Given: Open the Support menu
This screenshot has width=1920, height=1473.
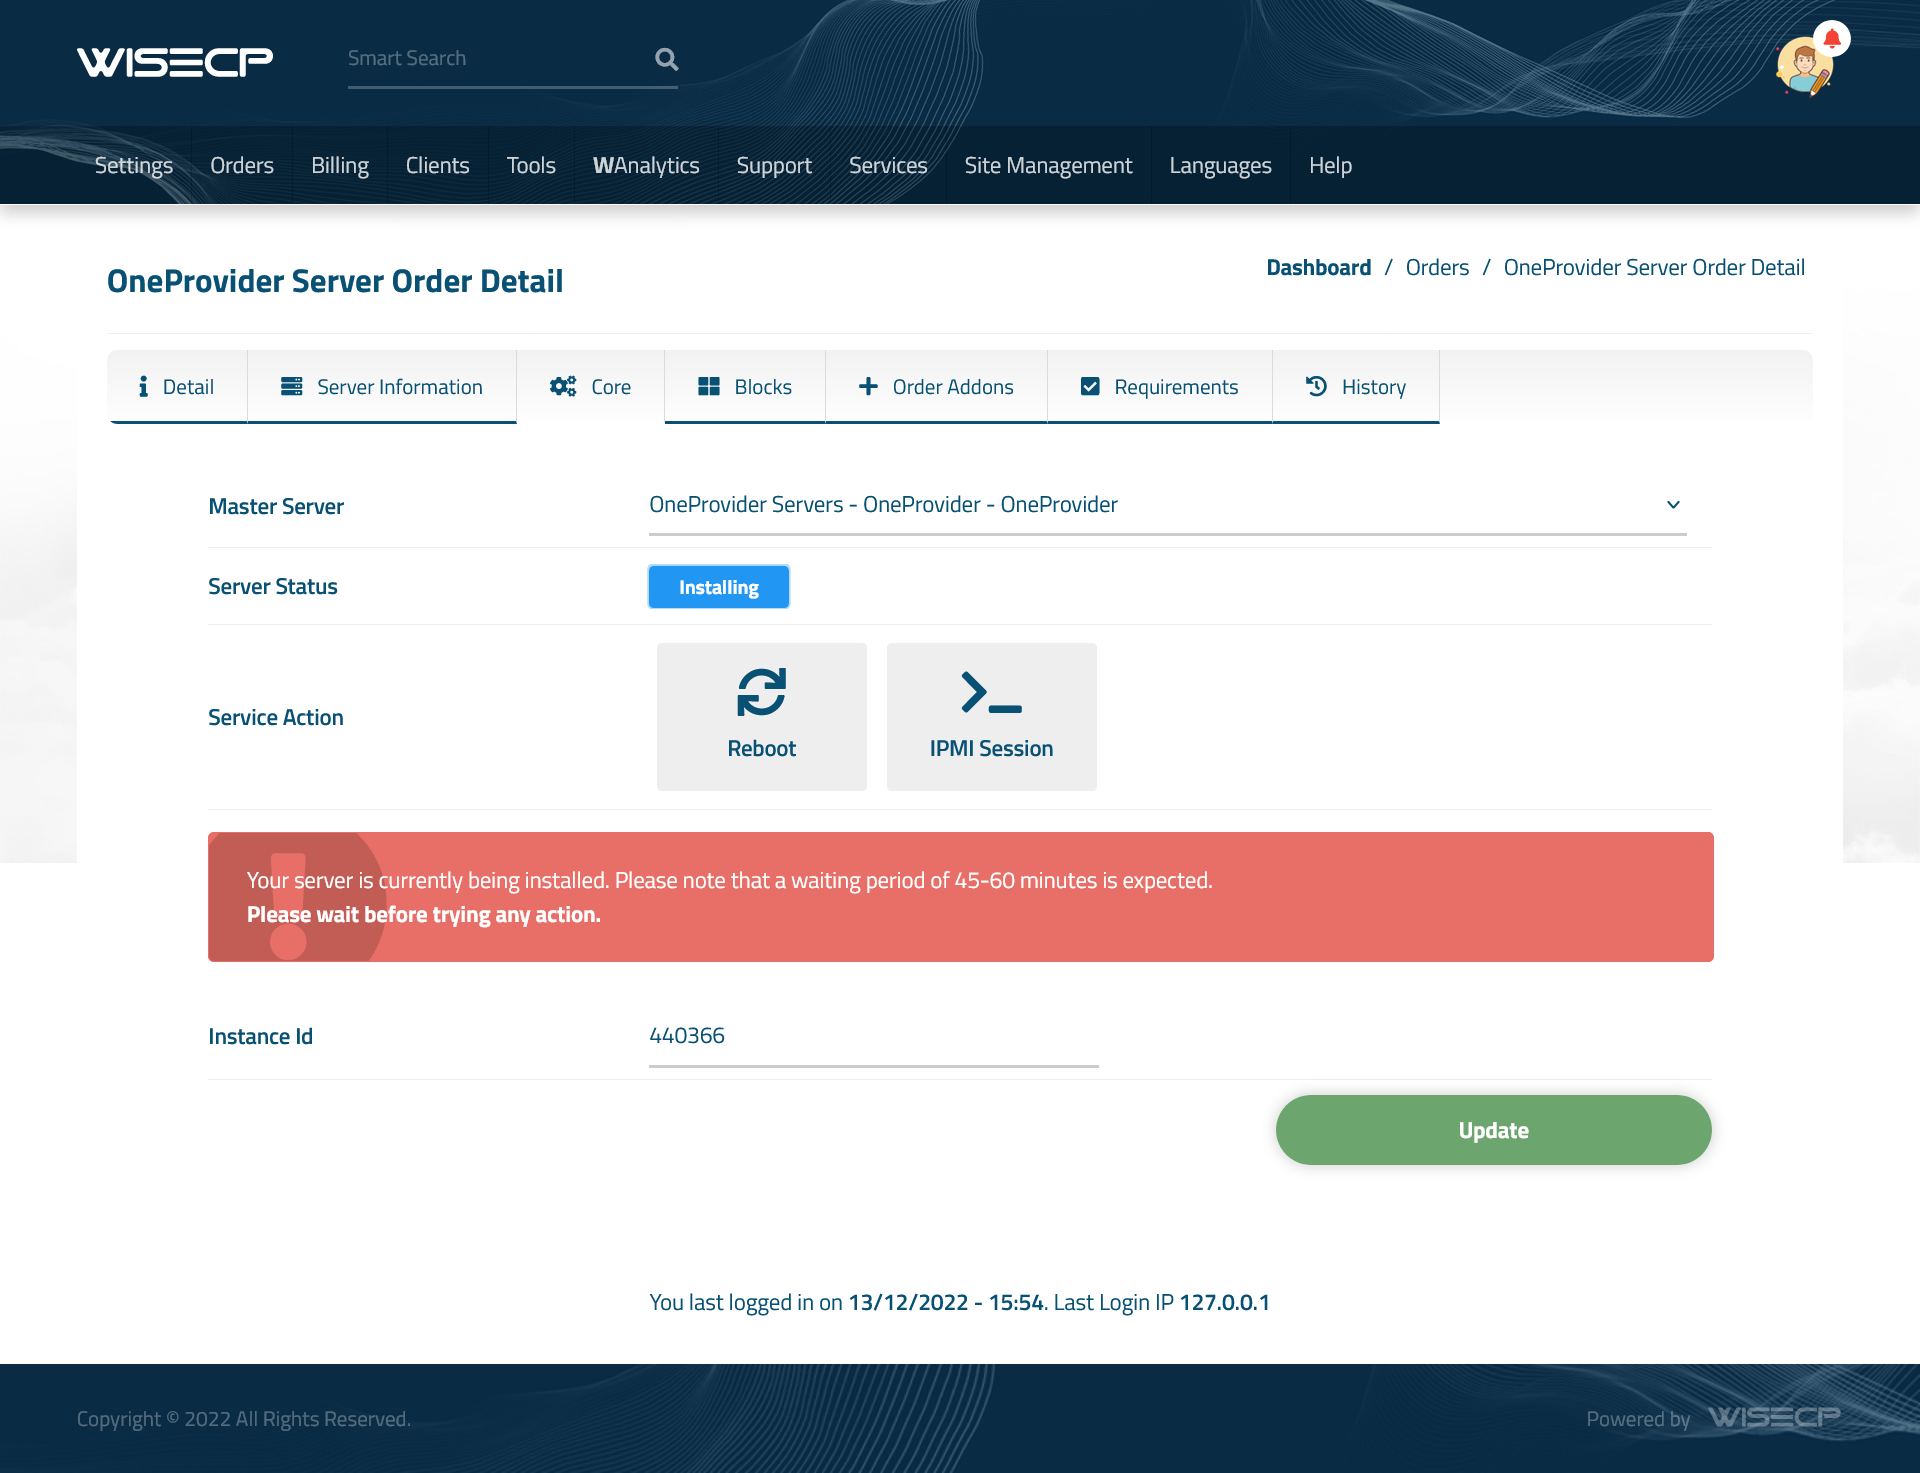Looking at the screenshot, I should [774, 165].
